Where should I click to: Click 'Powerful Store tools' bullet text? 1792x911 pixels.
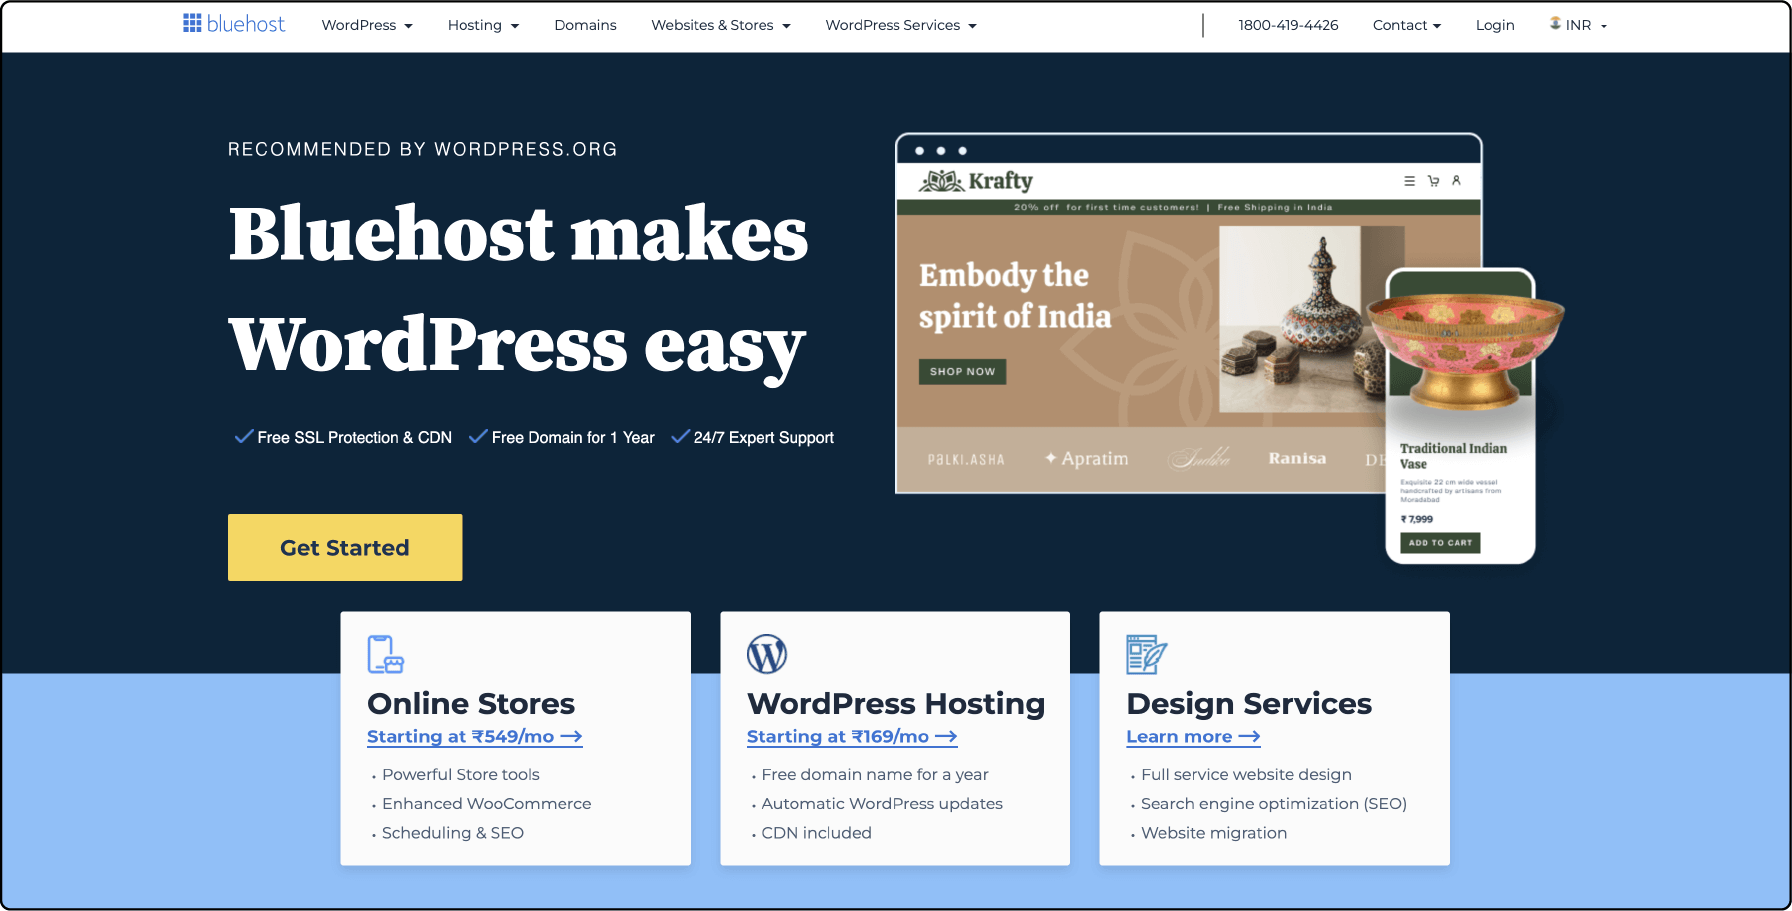click(x=461, y=775)
